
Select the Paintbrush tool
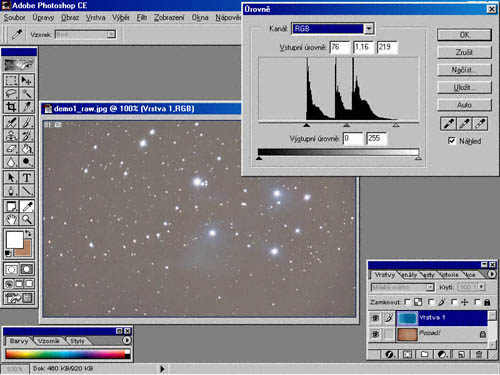[27, 122]
